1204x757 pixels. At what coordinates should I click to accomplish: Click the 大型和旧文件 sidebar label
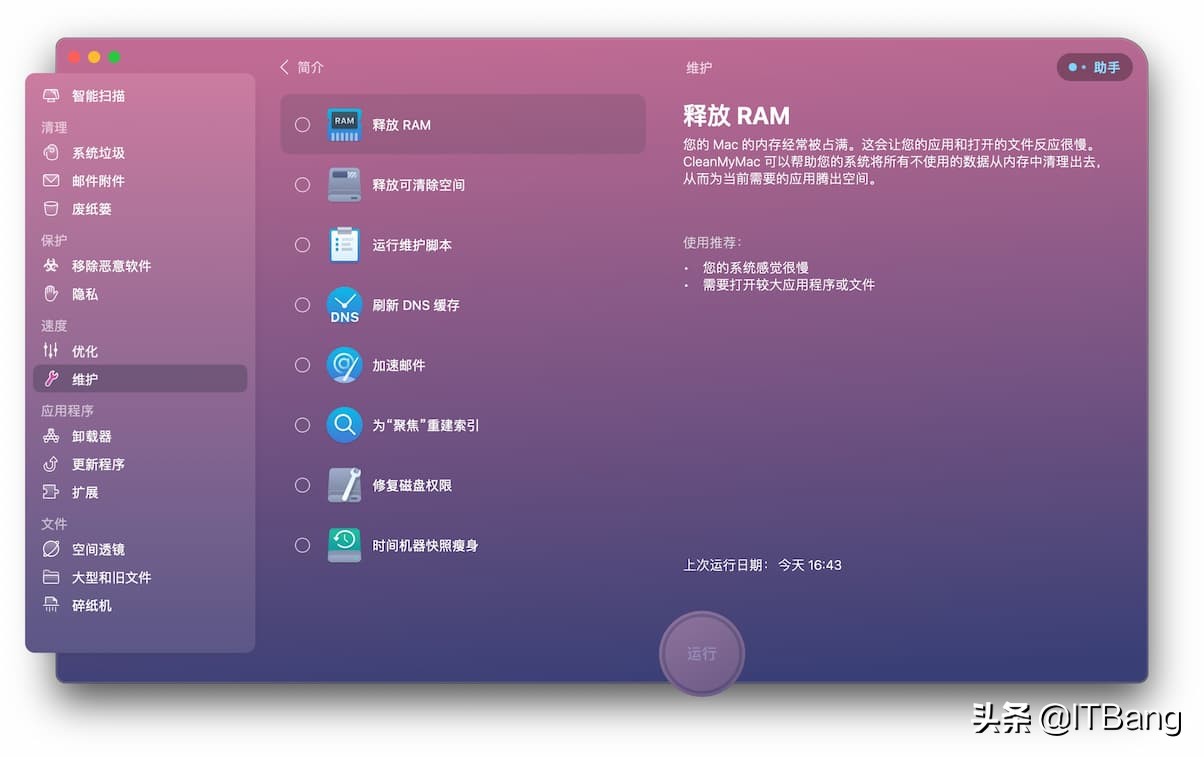tap(112, 577)
